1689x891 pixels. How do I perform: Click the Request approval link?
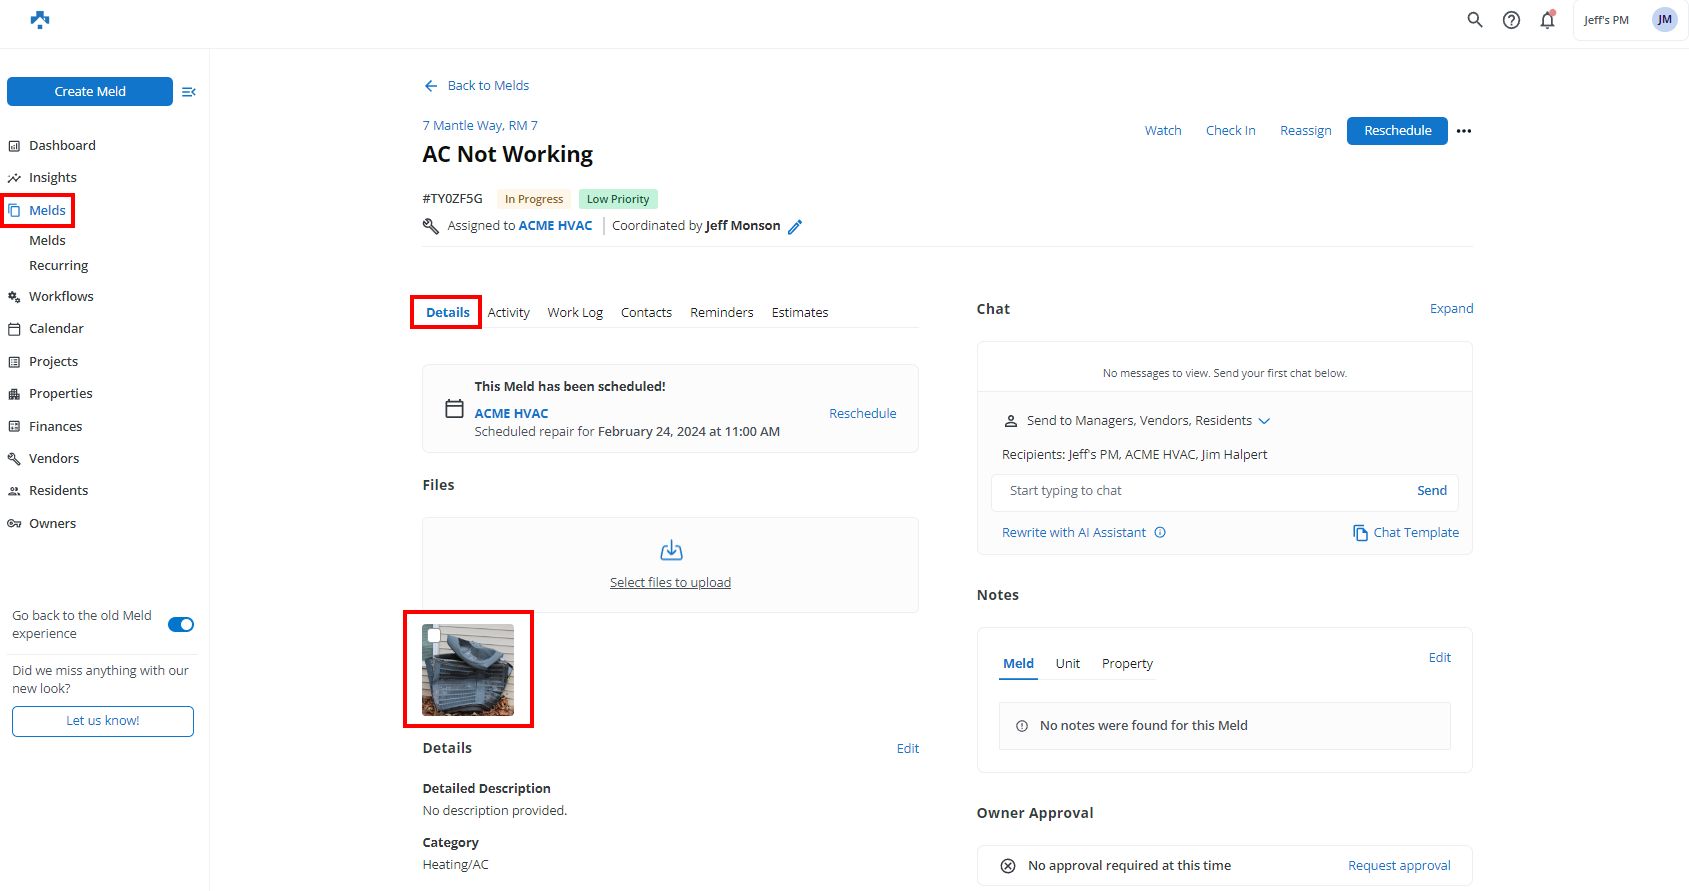coord(1399,866)
